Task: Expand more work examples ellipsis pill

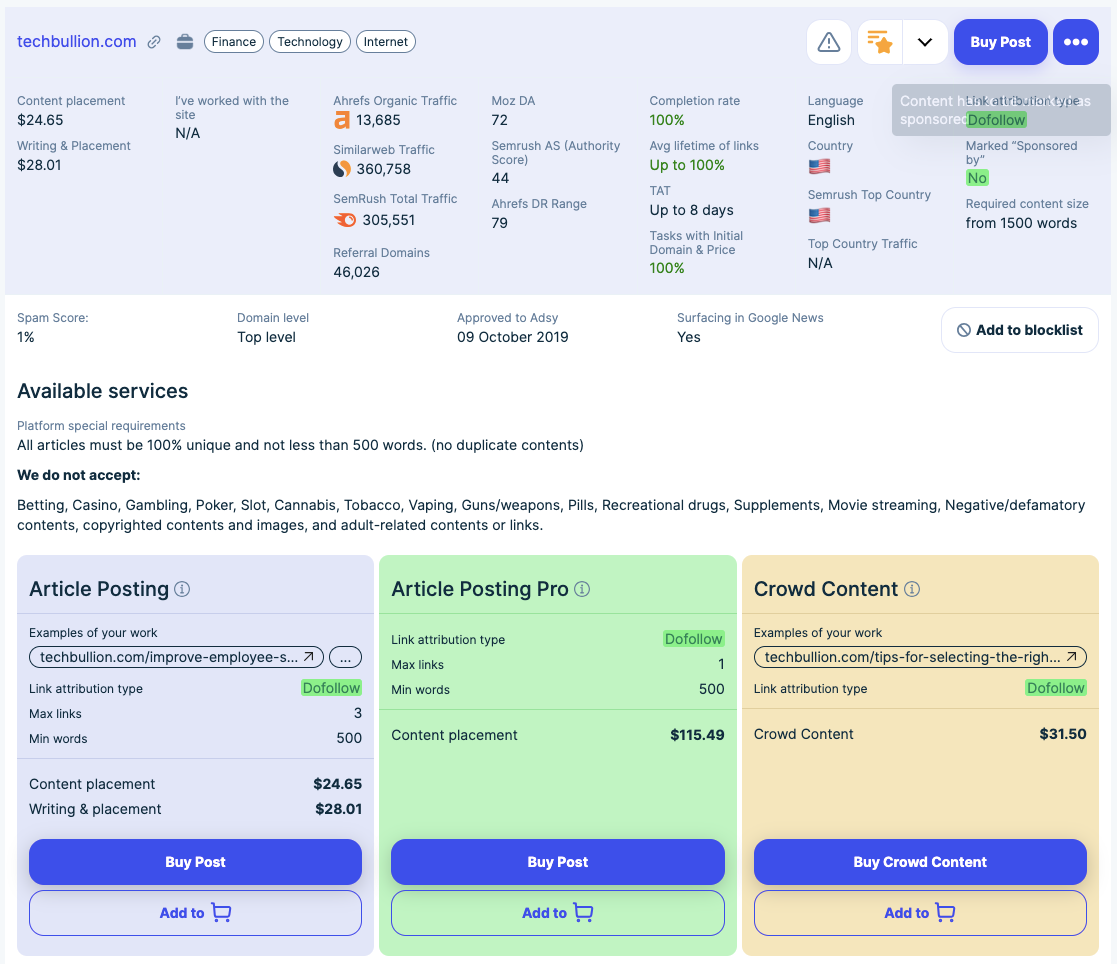Action: (345, 657)
